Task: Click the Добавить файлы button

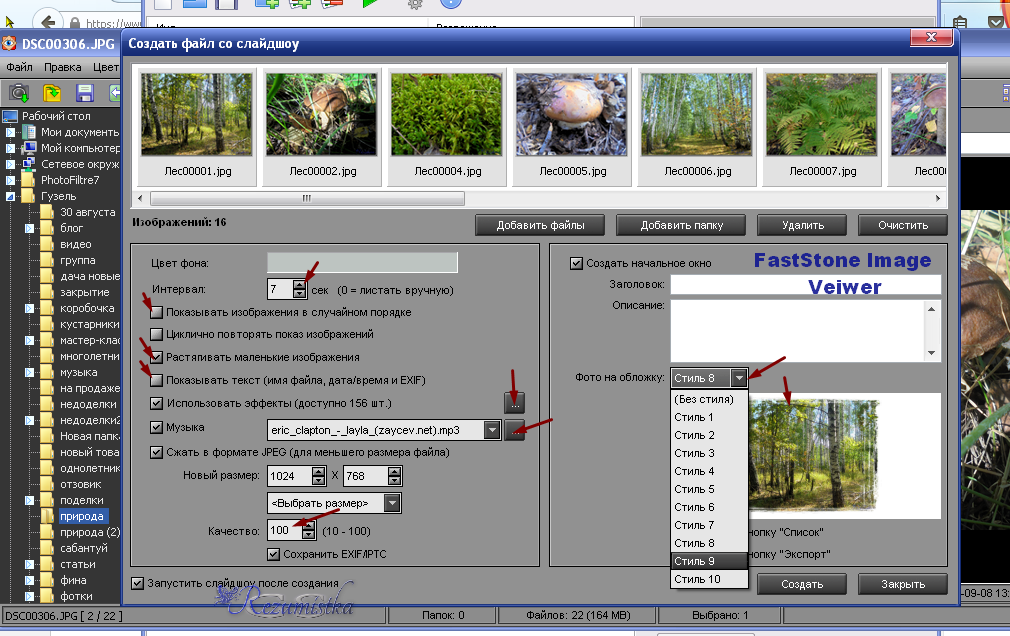Action: [x=540, y=226]
